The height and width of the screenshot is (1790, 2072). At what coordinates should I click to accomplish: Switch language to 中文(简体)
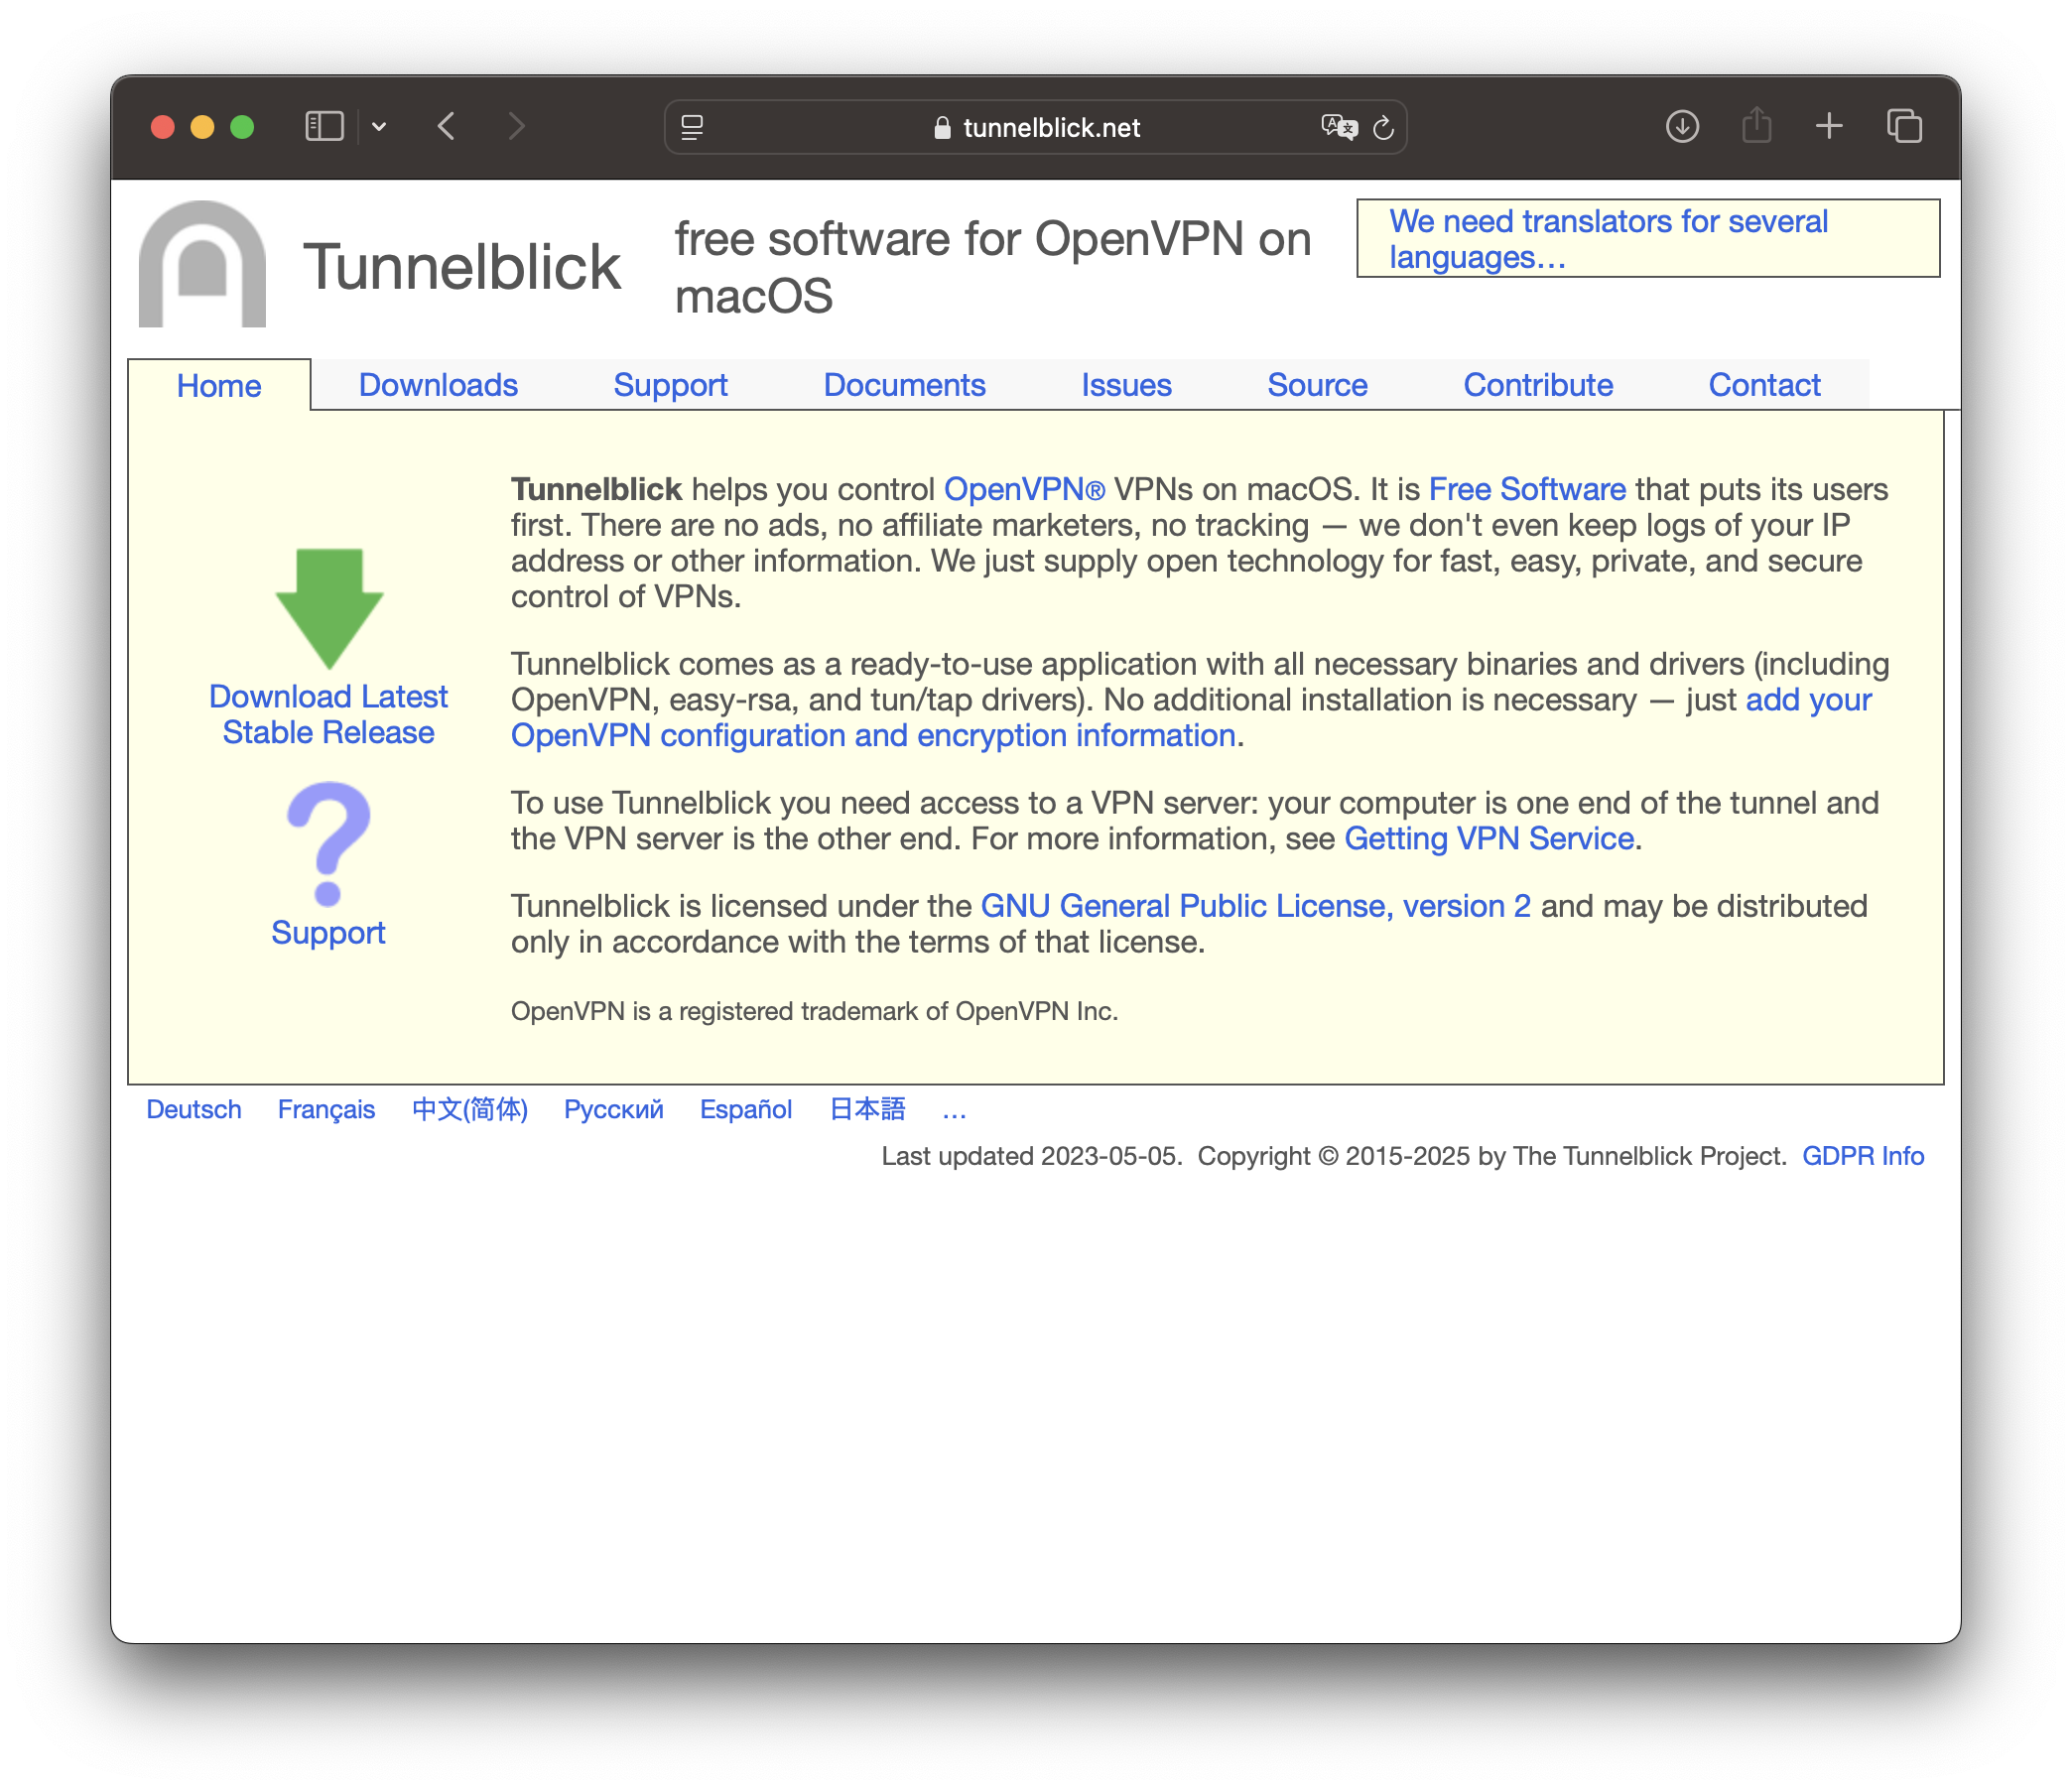pos(470,1110)
